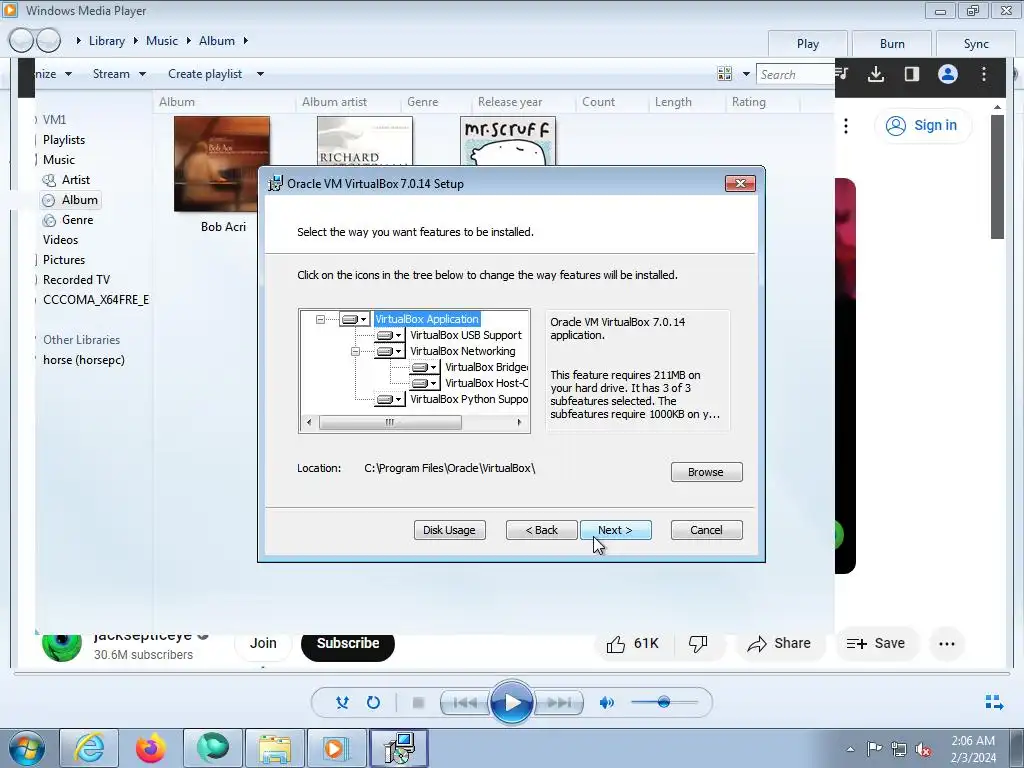Image resolution: width=1024 pixels, height=768 pixels.
Task: Click the Stop playback button
Action: [x=419, y=703]
